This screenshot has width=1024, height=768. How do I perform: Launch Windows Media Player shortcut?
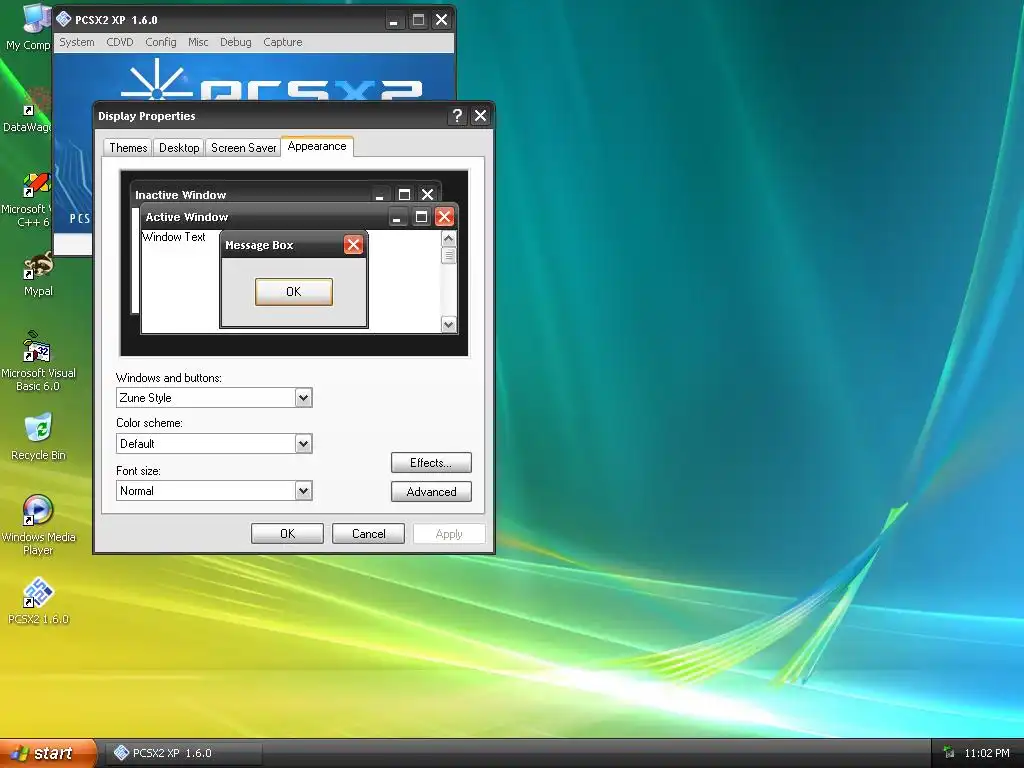pyautogui.click(x=38, y=524)
